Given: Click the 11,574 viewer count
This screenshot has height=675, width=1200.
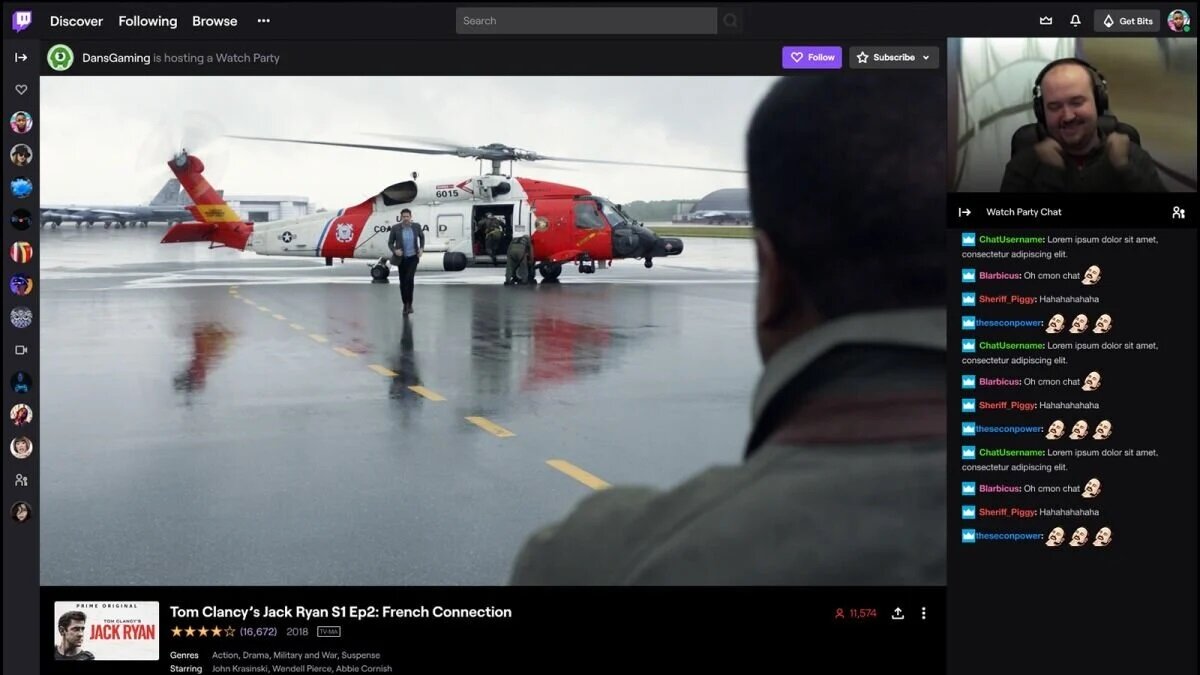Looking at the screenshot, I should coord(855,613).
